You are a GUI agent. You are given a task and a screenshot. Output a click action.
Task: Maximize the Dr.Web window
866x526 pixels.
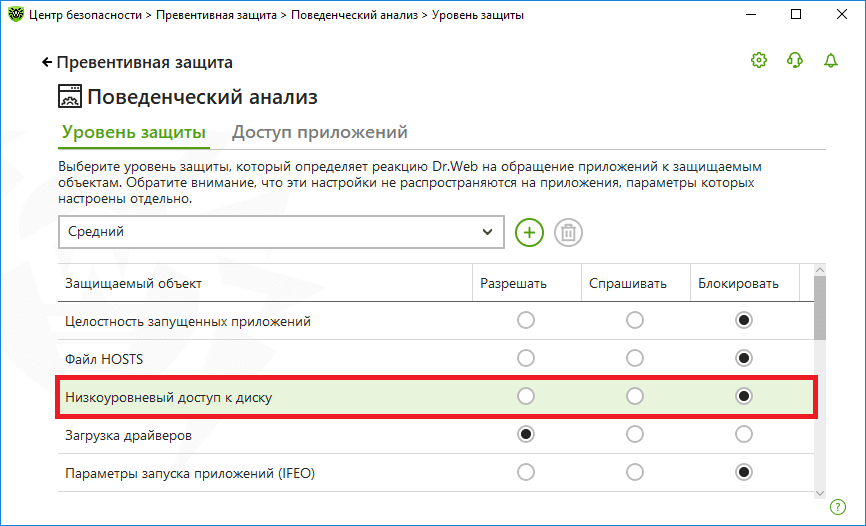(796, 14)
